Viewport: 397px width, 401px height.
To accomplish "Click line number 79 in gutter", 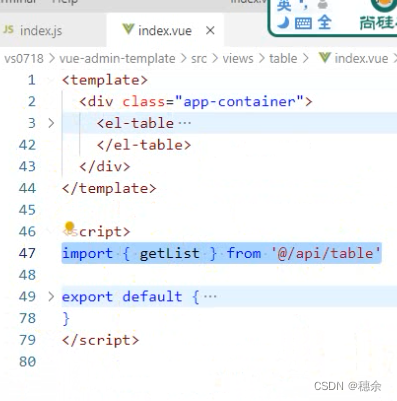I will pyautogui.click(x=27, y=340).
